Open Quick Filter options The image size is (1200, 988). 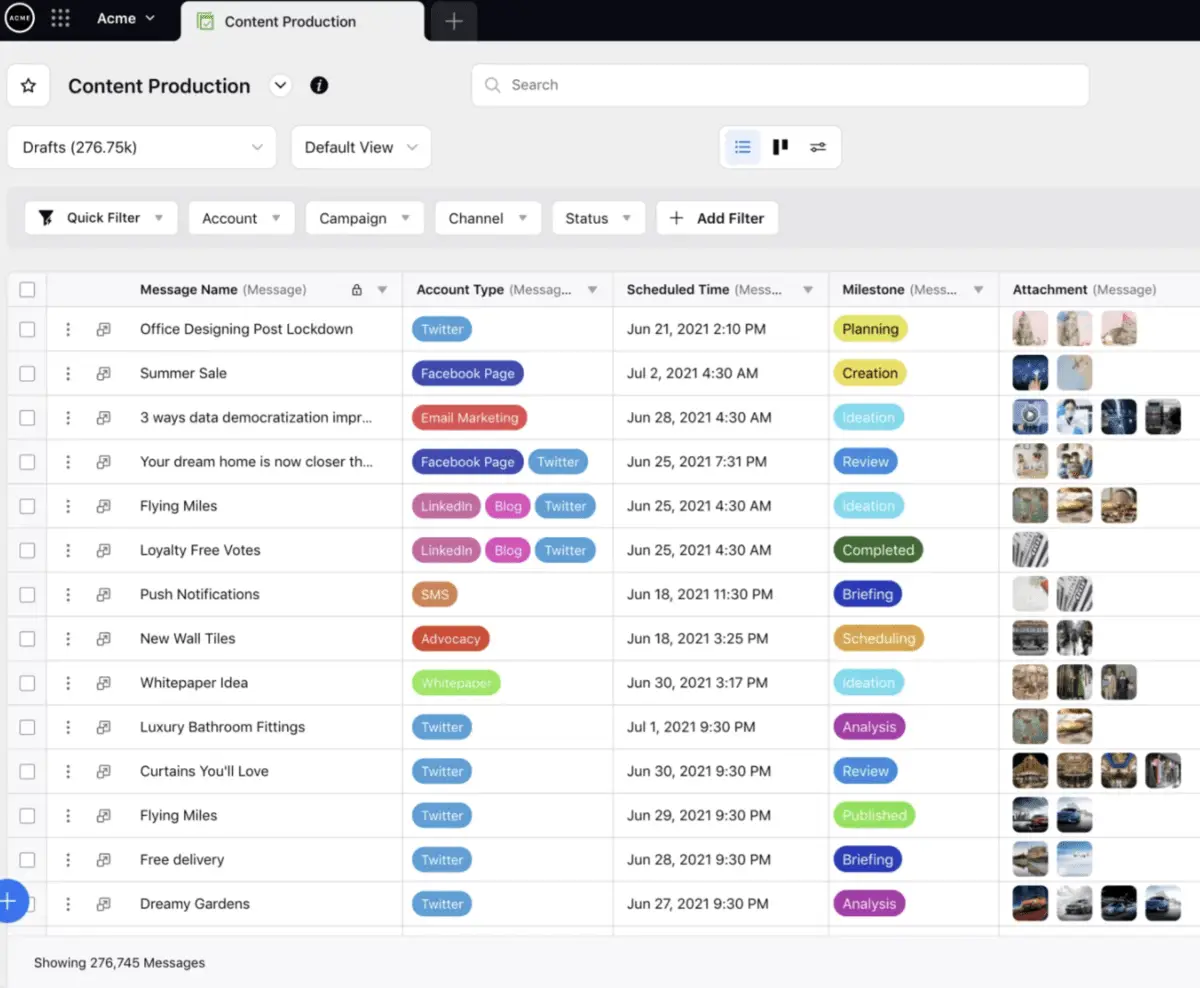[100, 217]
